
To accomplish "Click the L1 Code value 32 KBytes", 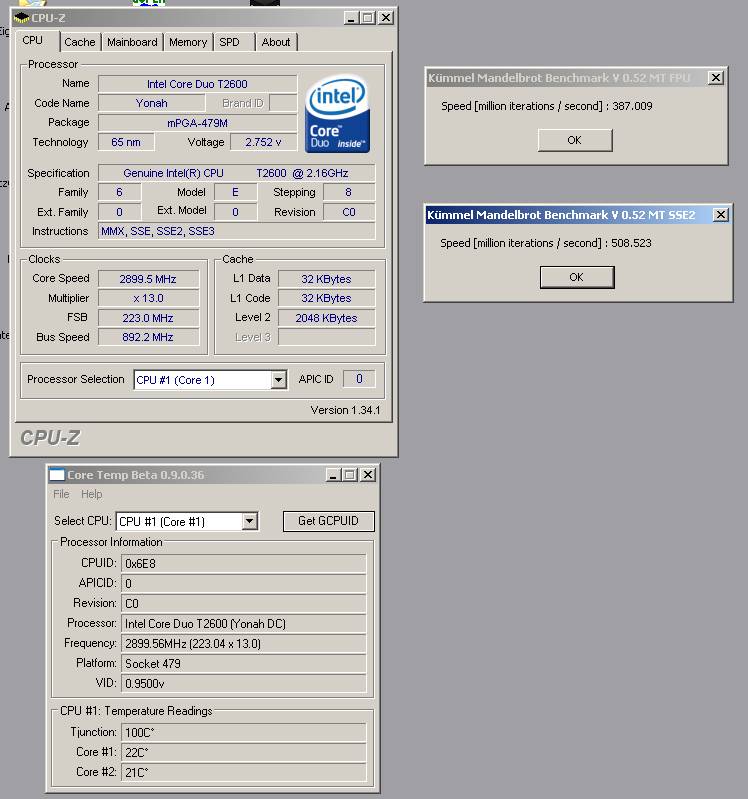I will [327, 298].
